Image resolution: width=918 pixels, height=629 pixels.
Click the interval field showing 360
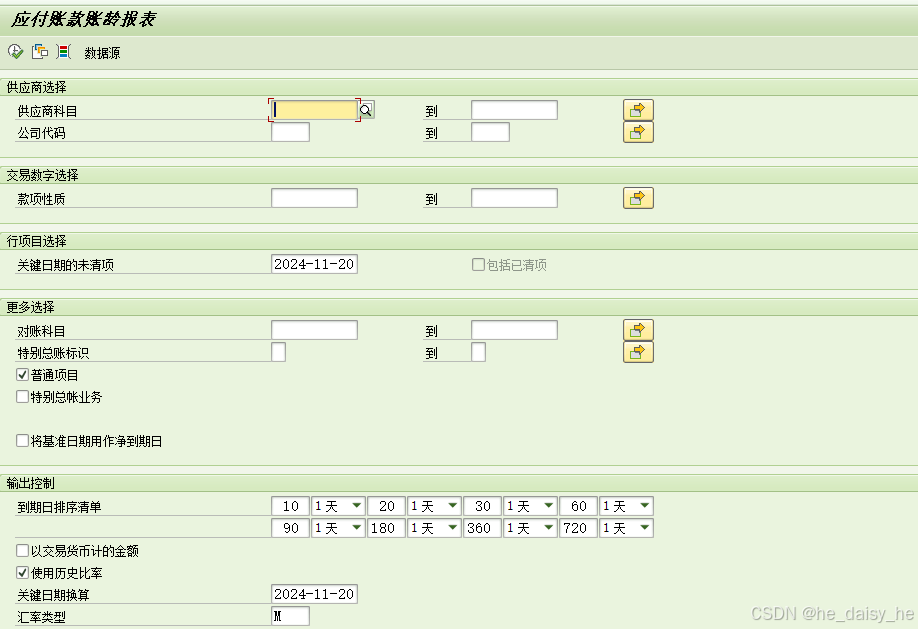click(x=482, y=528)
